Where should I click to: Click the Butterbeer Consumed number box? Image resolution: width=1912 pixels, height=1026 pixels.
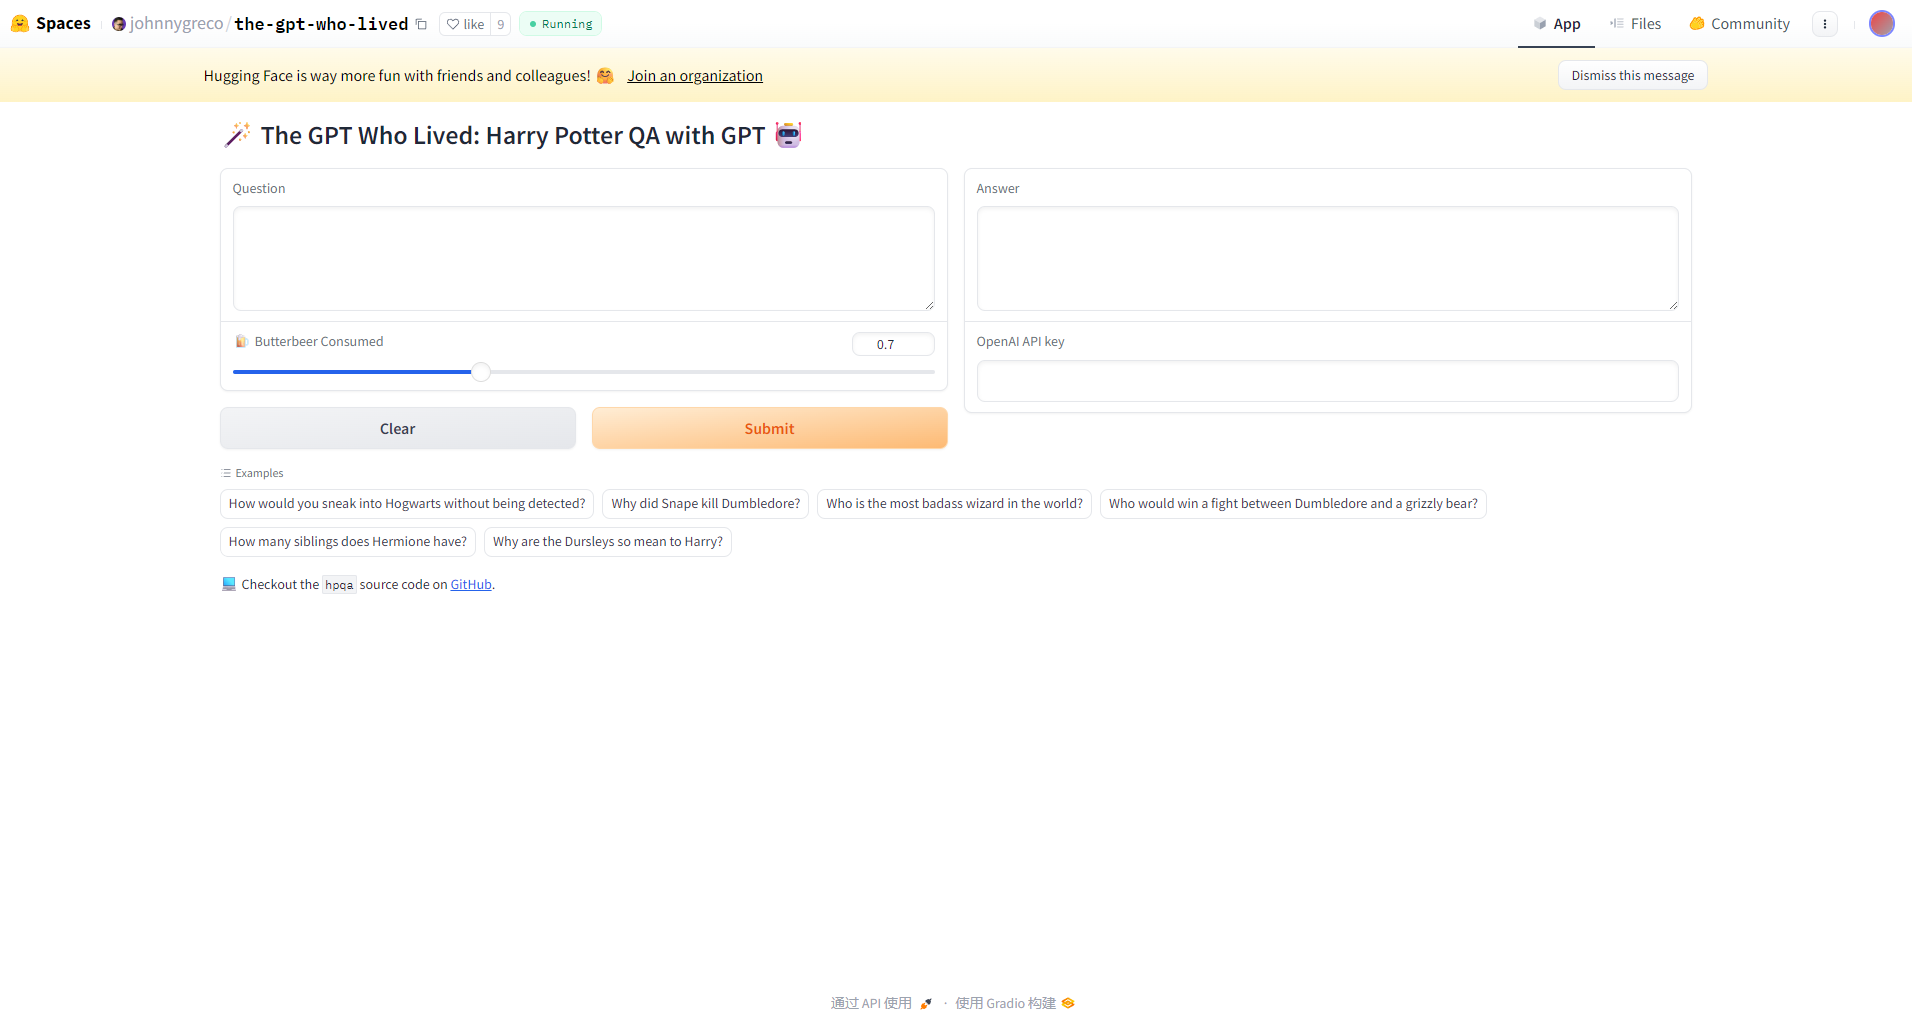point(892,344)
